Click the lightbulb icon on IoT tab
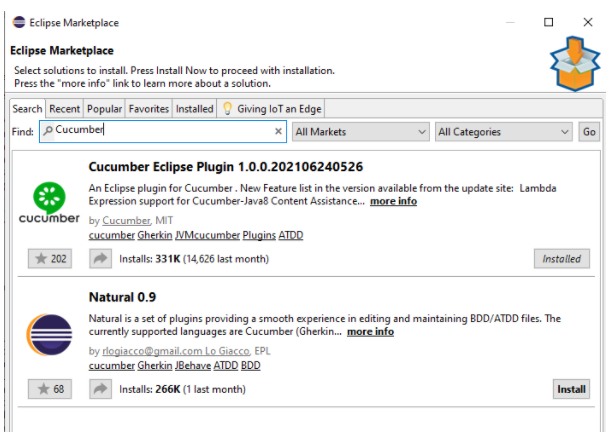 click(228, 109)
